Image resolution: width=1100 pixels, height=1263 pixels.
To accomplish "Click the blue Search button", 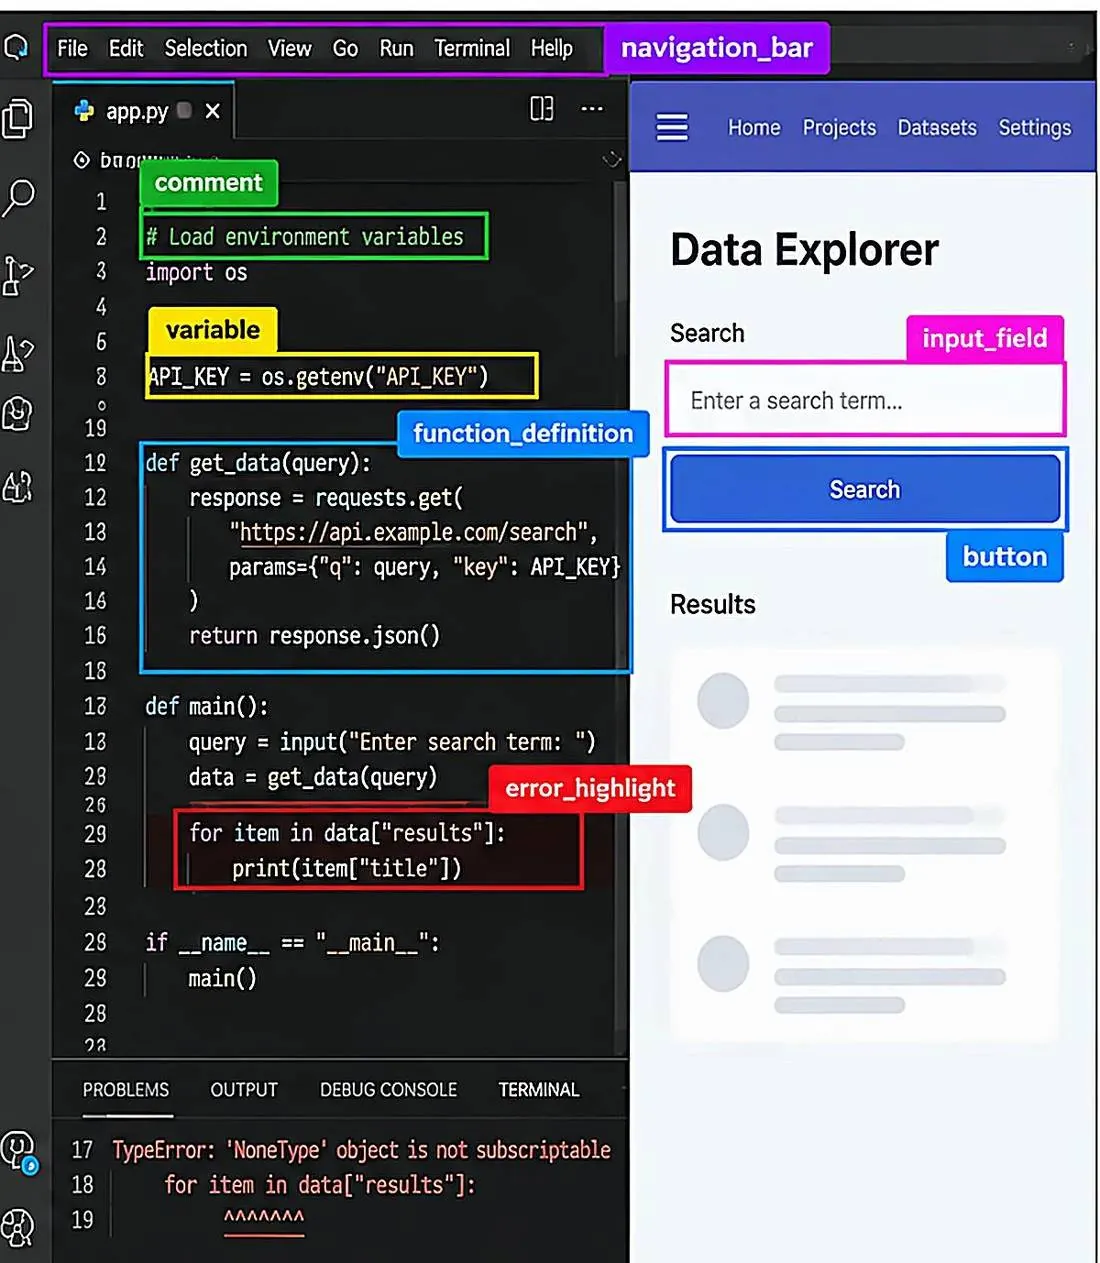I will pos(865,489).
